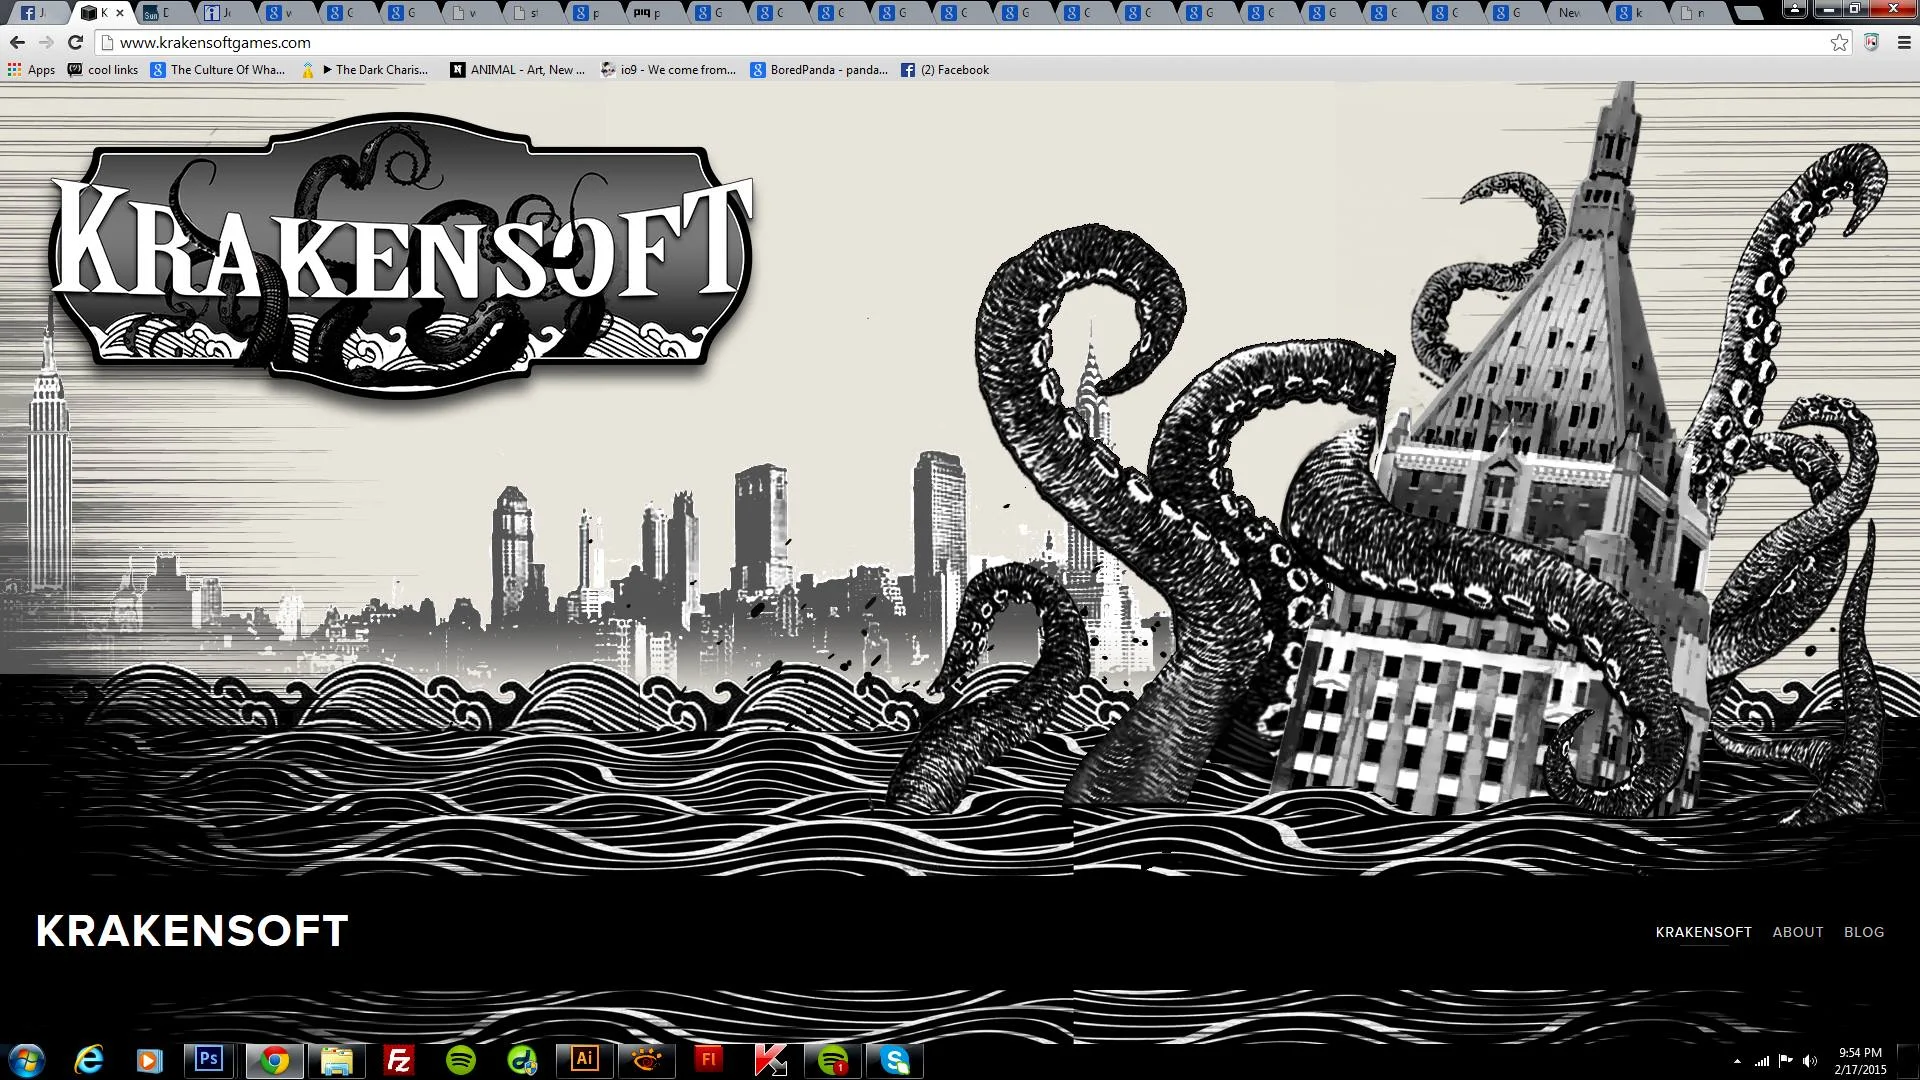Open Dreamweaver icon in taskbar
Viewport: 1920px width, 1080px height.
click(522, 1060)
